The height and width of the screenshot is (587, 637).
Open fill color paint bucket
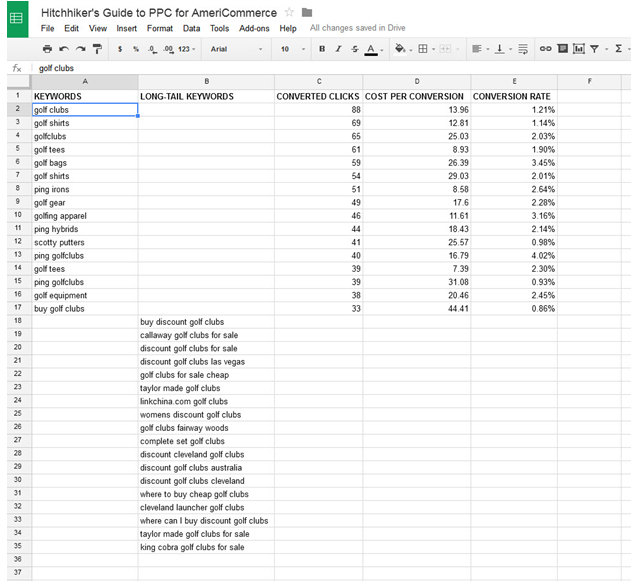400,49
